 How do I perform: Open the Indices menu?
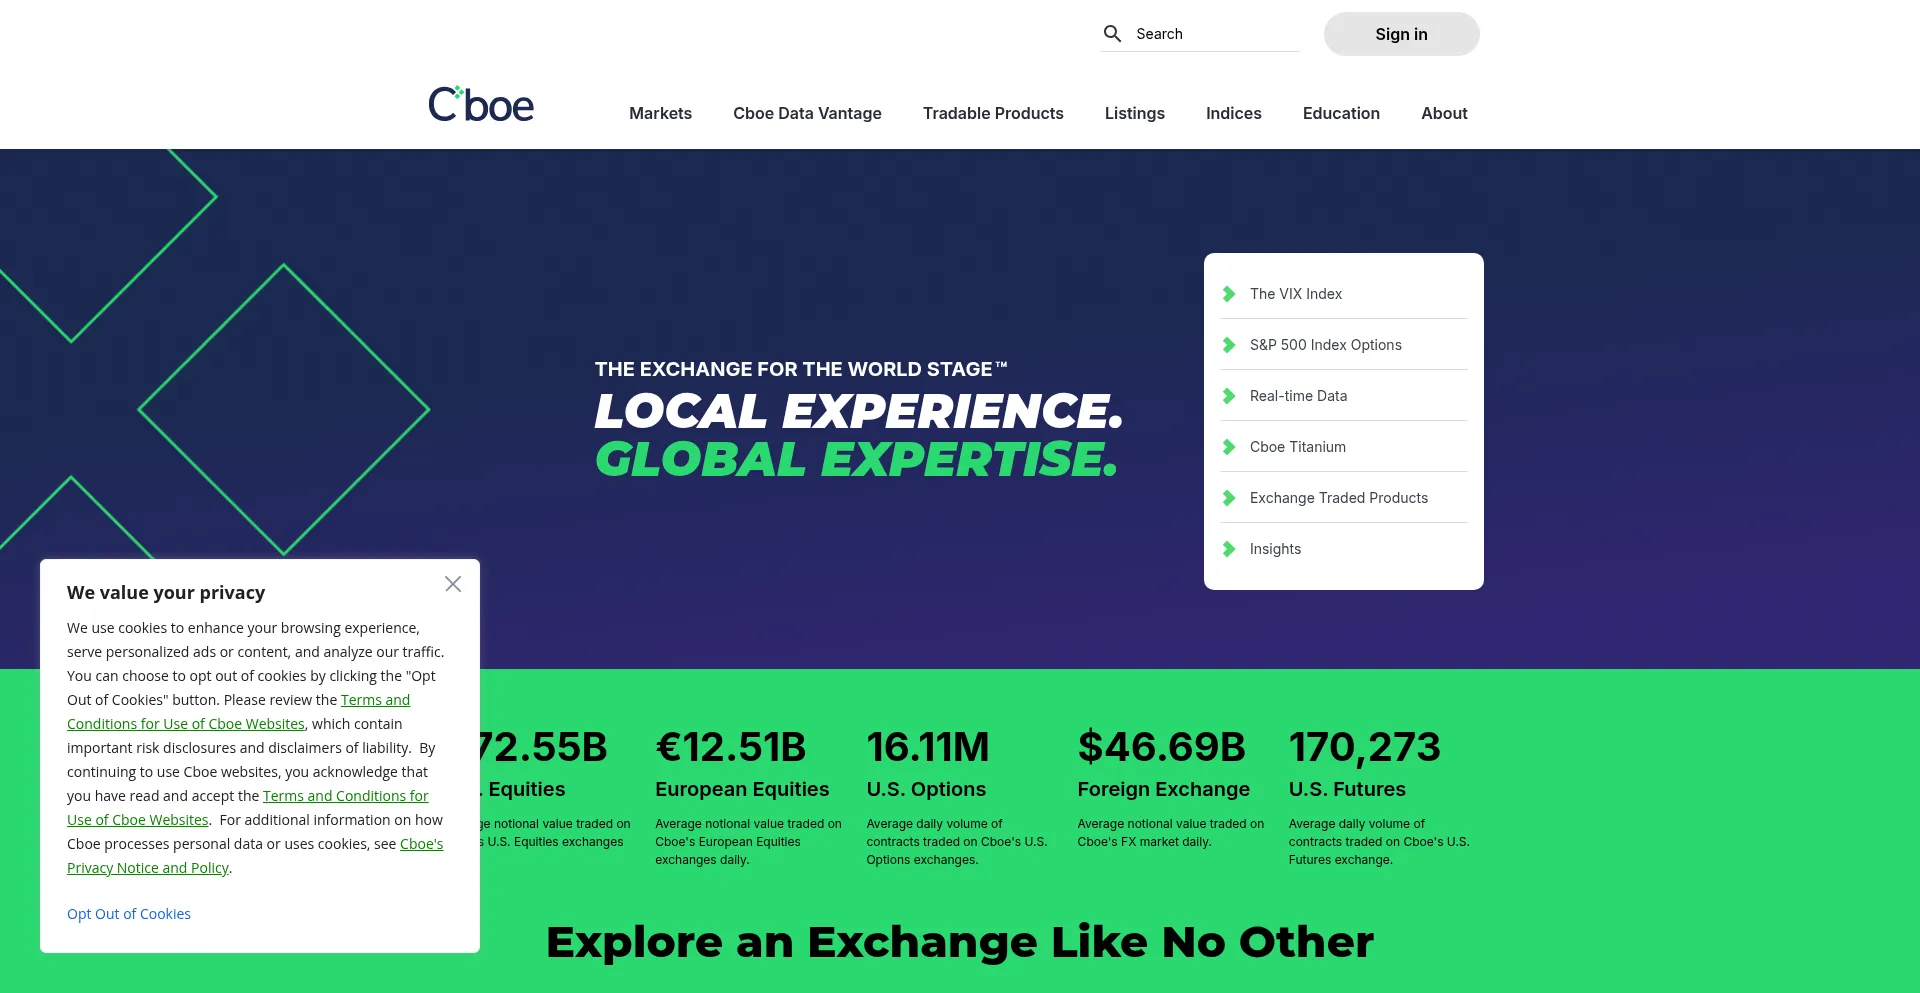(x=1233, y=113)
